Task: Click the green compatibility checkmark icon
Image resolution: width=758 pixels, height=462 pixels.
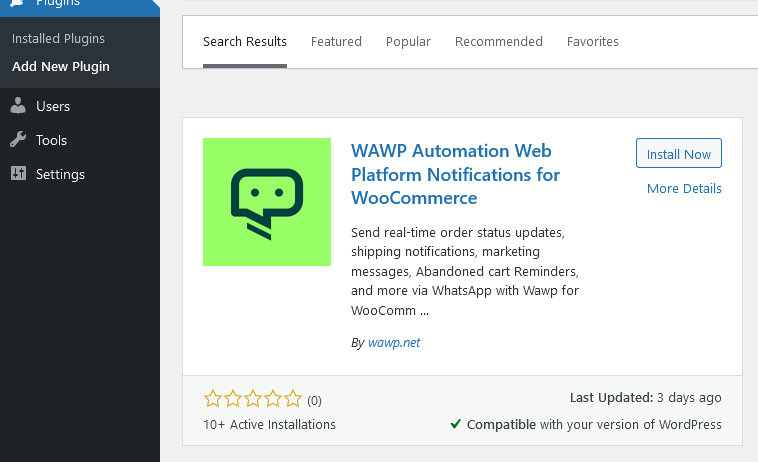Action: [455, 424]
